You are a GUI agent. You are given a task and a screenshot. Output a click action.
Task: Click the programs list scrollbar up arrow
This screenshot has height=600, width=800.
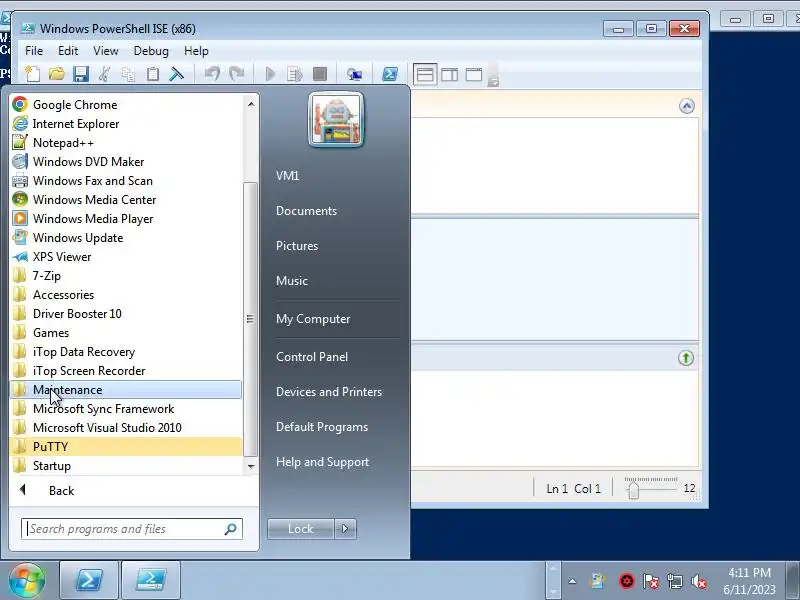[251, 104]
